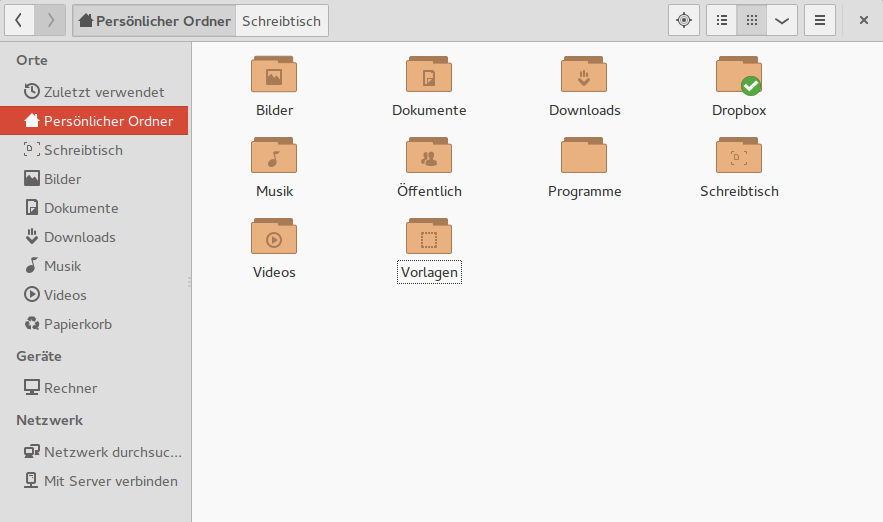Open the Dropbox folder with green checkmark
Viewport: 883px width, 522px height.
(x=739, y=75)
